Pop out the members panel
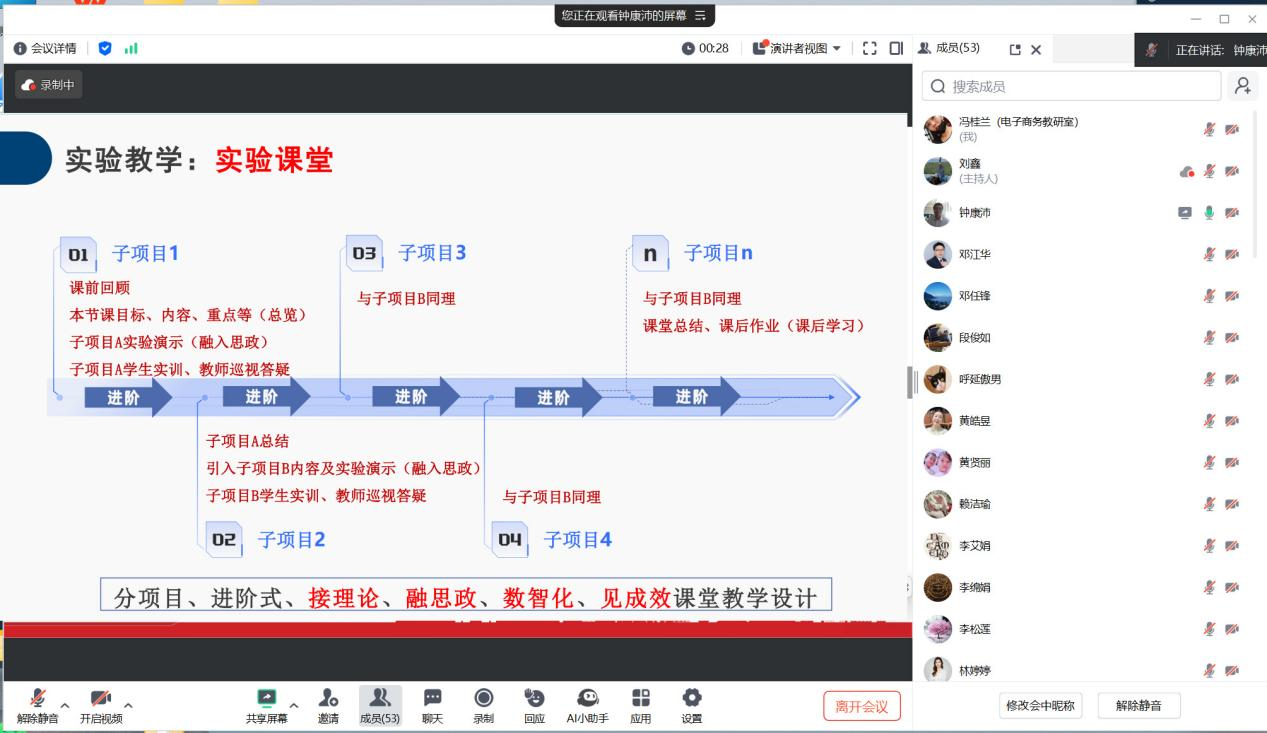The height and width of the screenshot is (733, 1267). point(1015,49)
